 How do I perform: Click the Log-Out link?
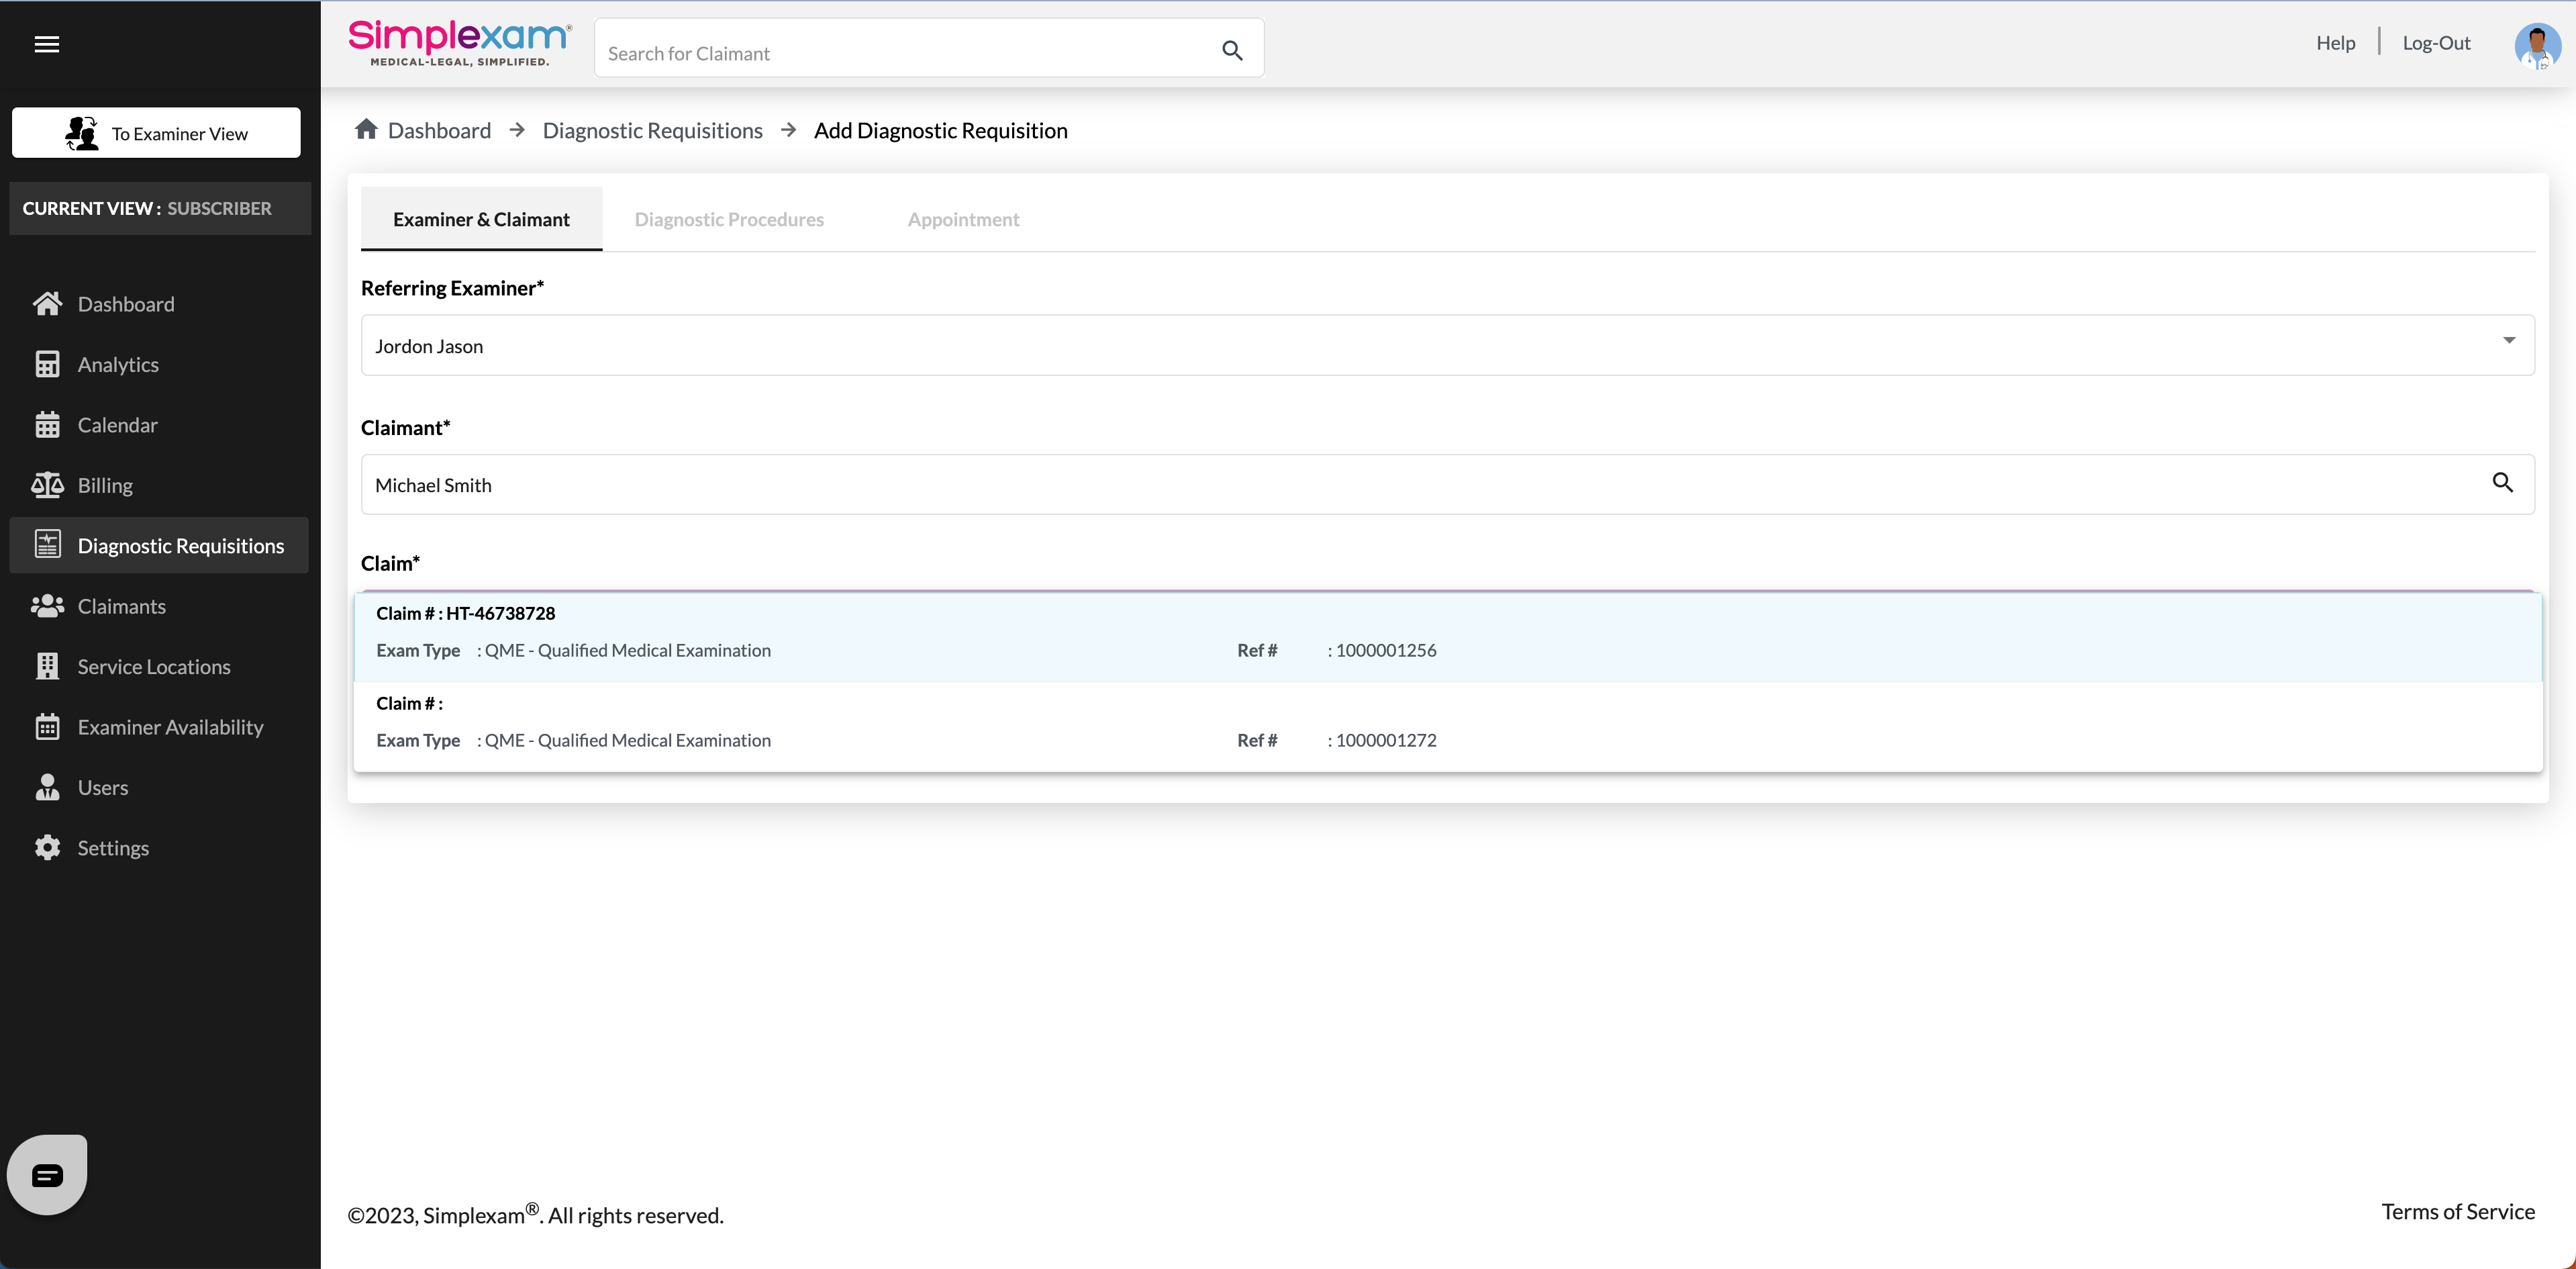point(2436,43)
